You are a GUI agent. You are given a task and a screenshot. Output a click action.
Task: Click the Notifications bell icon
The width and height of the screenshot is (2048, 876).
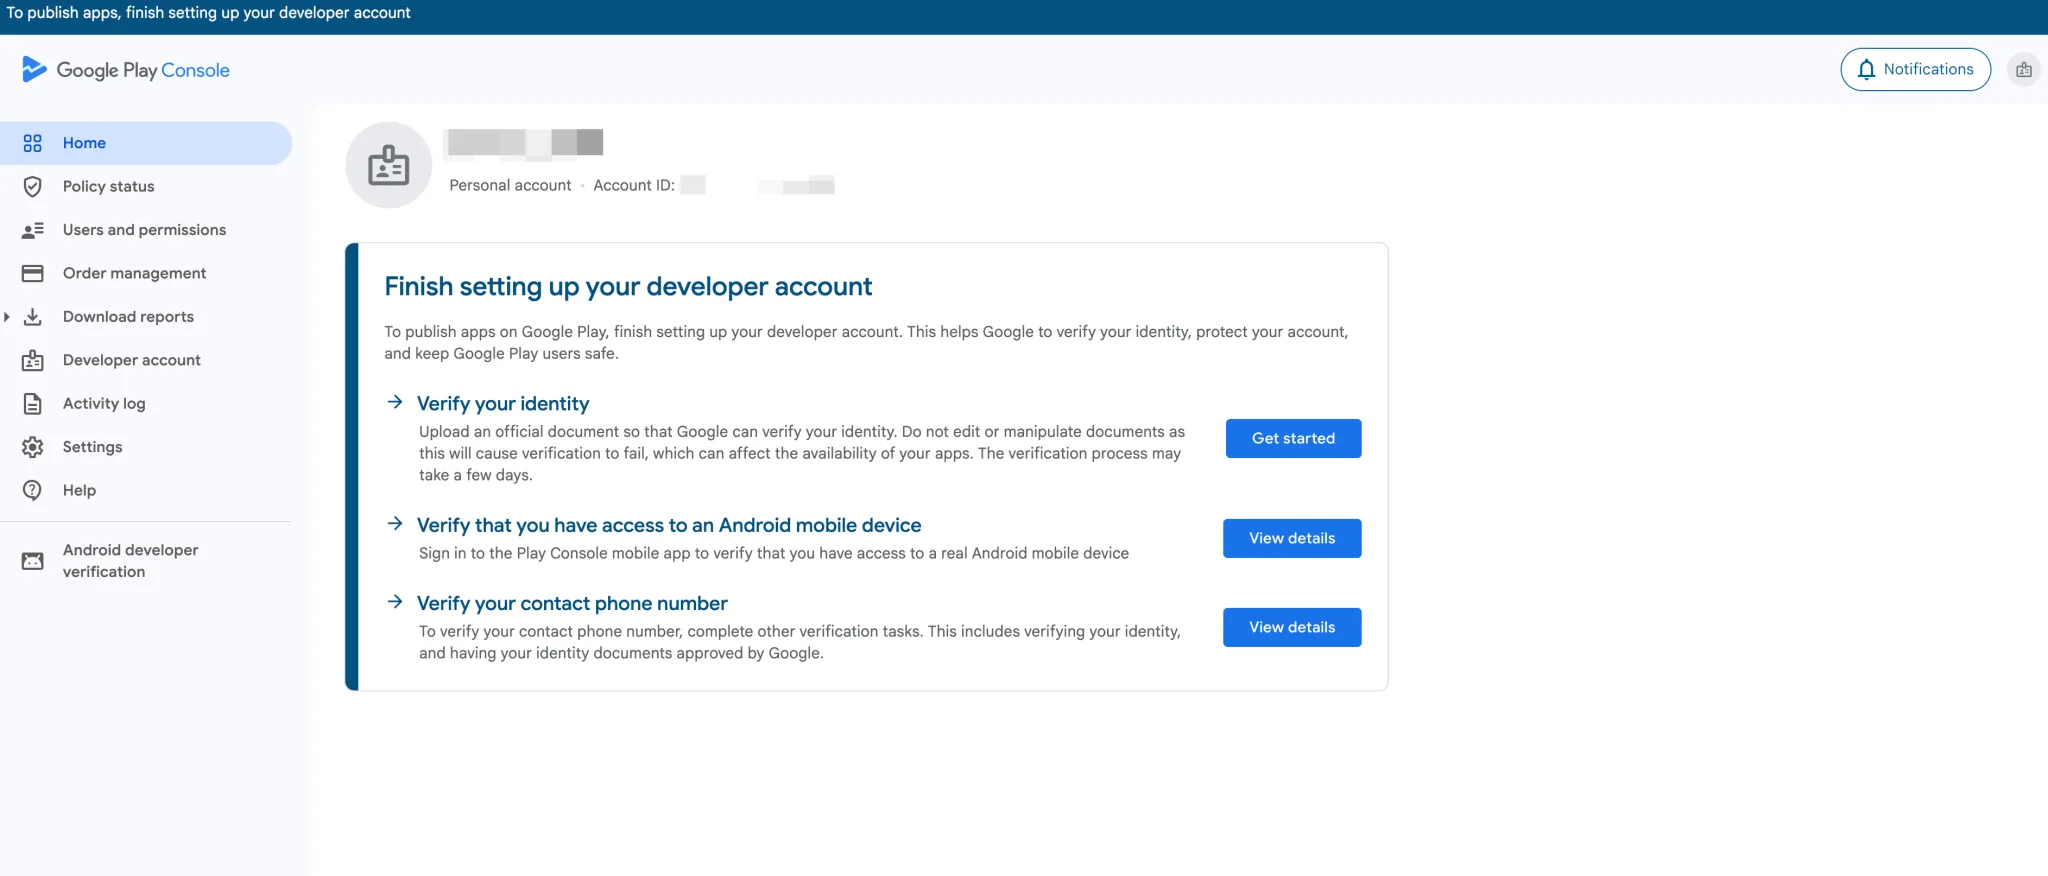coord(1866,70)
